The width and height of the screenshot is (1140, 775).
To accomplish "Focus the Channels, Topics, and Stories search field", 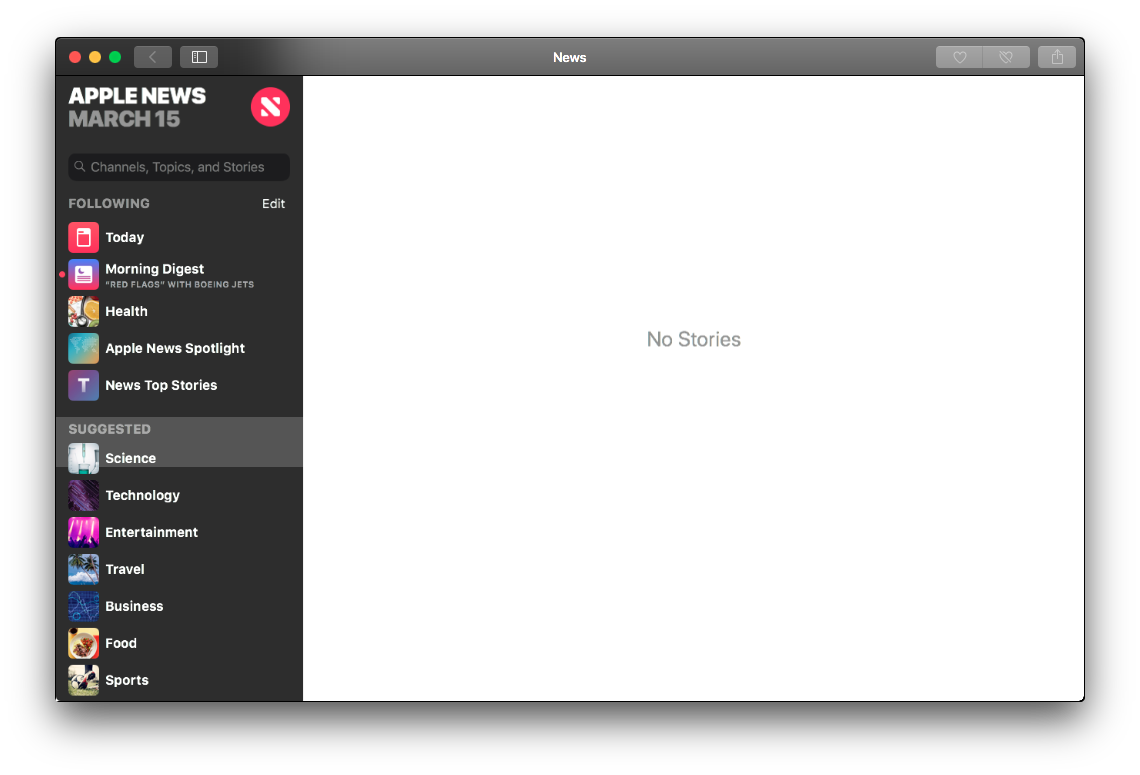I will [179, 166].
